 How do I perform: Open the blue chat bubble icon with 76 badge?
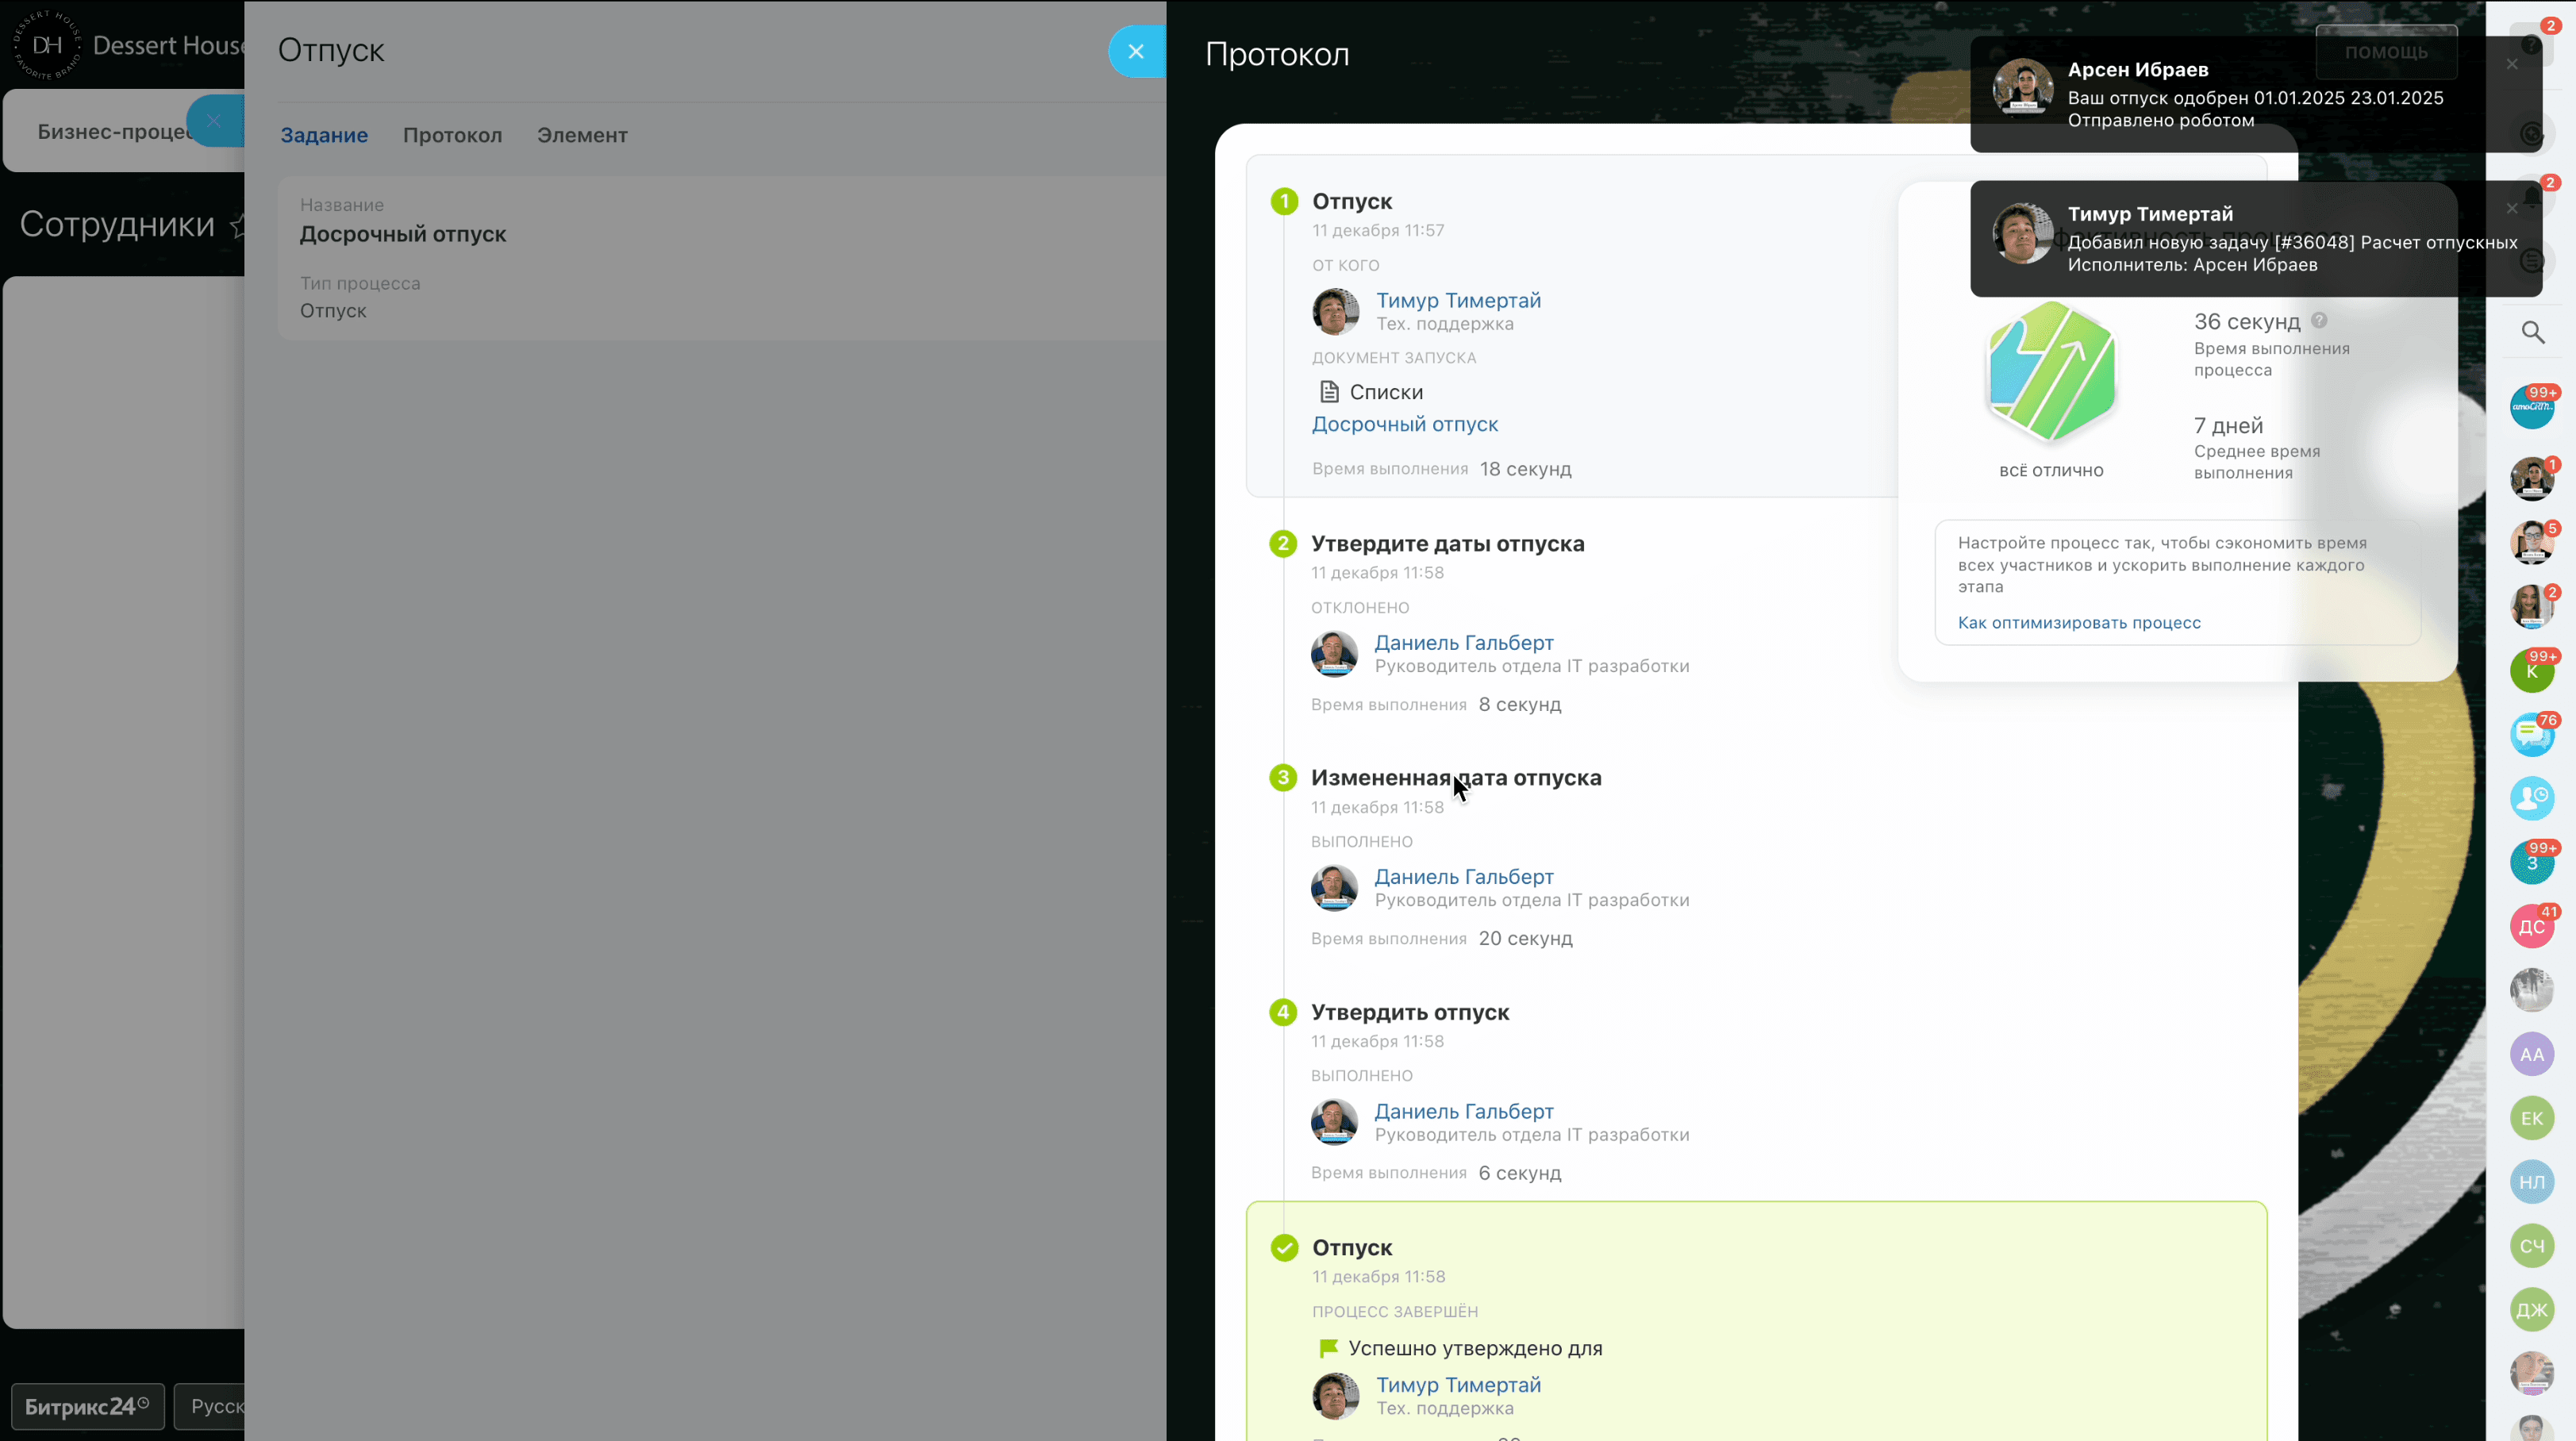2532,735
